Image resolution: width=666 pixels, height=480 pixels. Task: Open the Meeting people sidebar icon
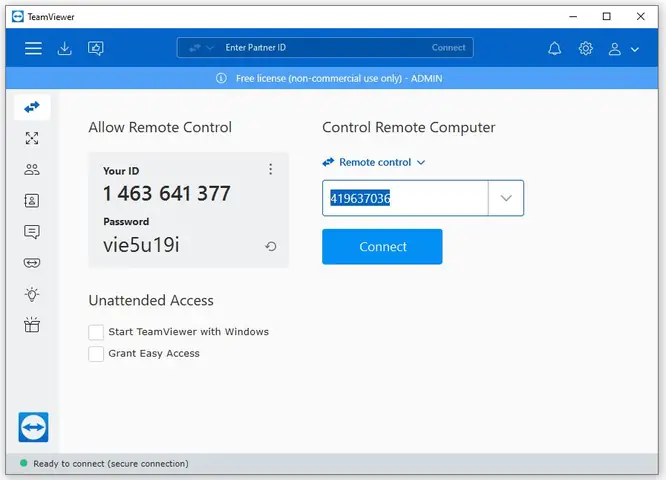pos(32,169)
